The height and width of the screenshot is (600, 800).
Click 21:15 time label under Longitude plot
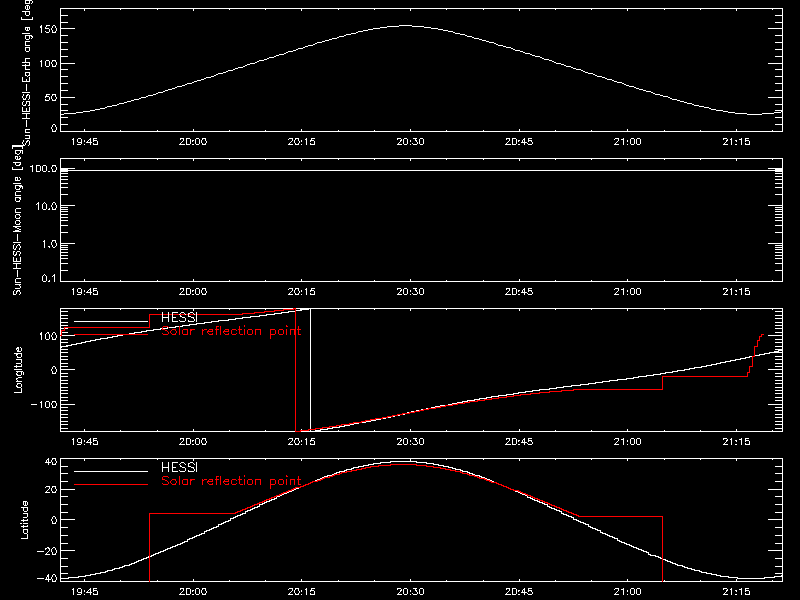(x=736, y=442)
